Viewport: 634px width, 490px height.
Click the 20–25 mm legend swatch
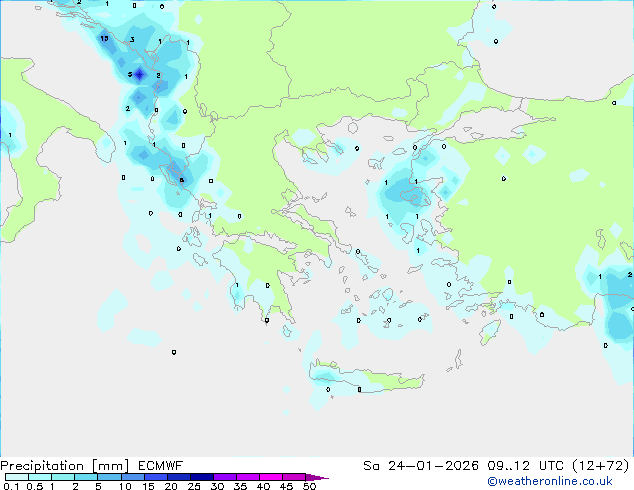pyautogui.click(x=179, y=477)
